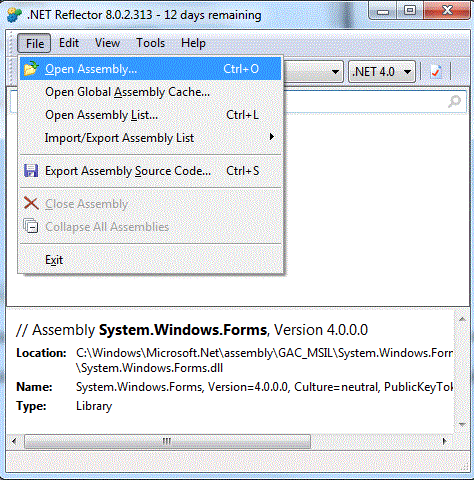Click the horizontal scrollbar thumb in details pane

point(167,441)
